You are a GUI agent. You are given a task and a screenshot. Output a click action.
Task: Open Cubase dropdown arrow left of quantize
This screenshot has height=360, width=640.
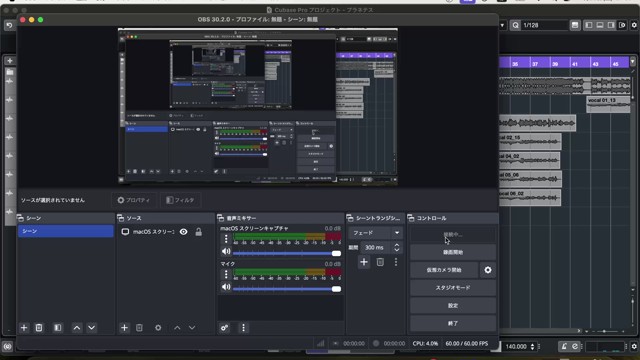point(502,25)
